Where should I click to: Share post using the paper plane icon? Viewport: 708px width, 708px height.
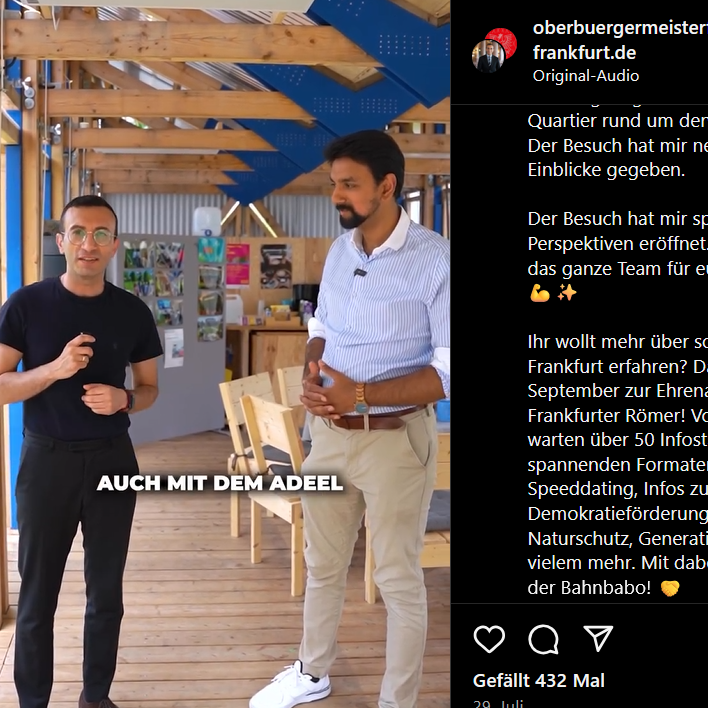pos(598,638)
